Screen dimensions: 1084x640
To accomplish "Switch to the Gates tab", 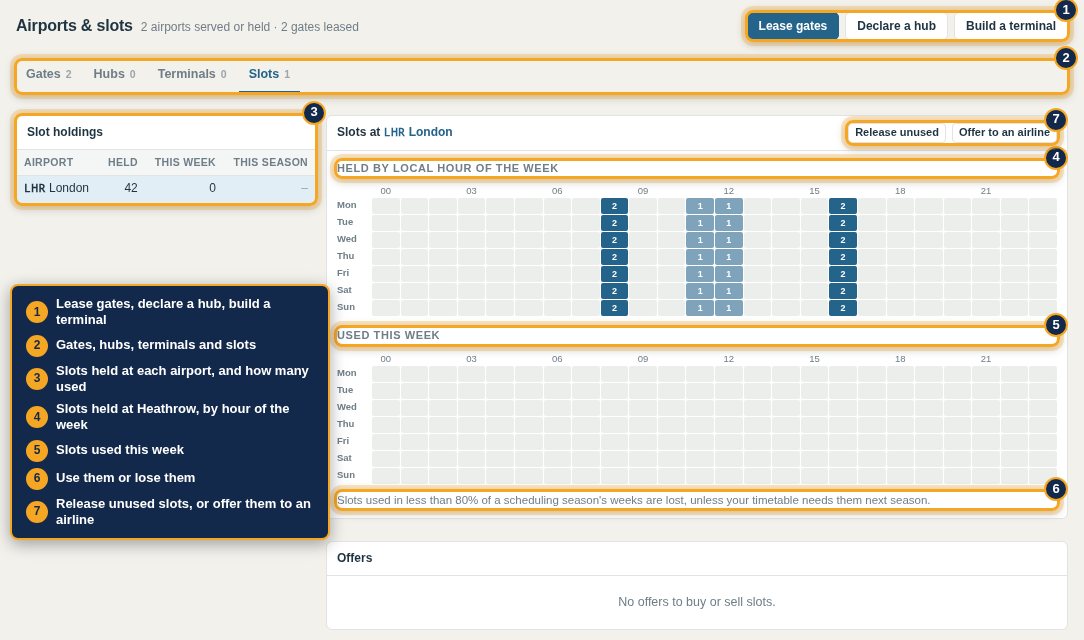I will pyautogui.click(x=48, y=74).
